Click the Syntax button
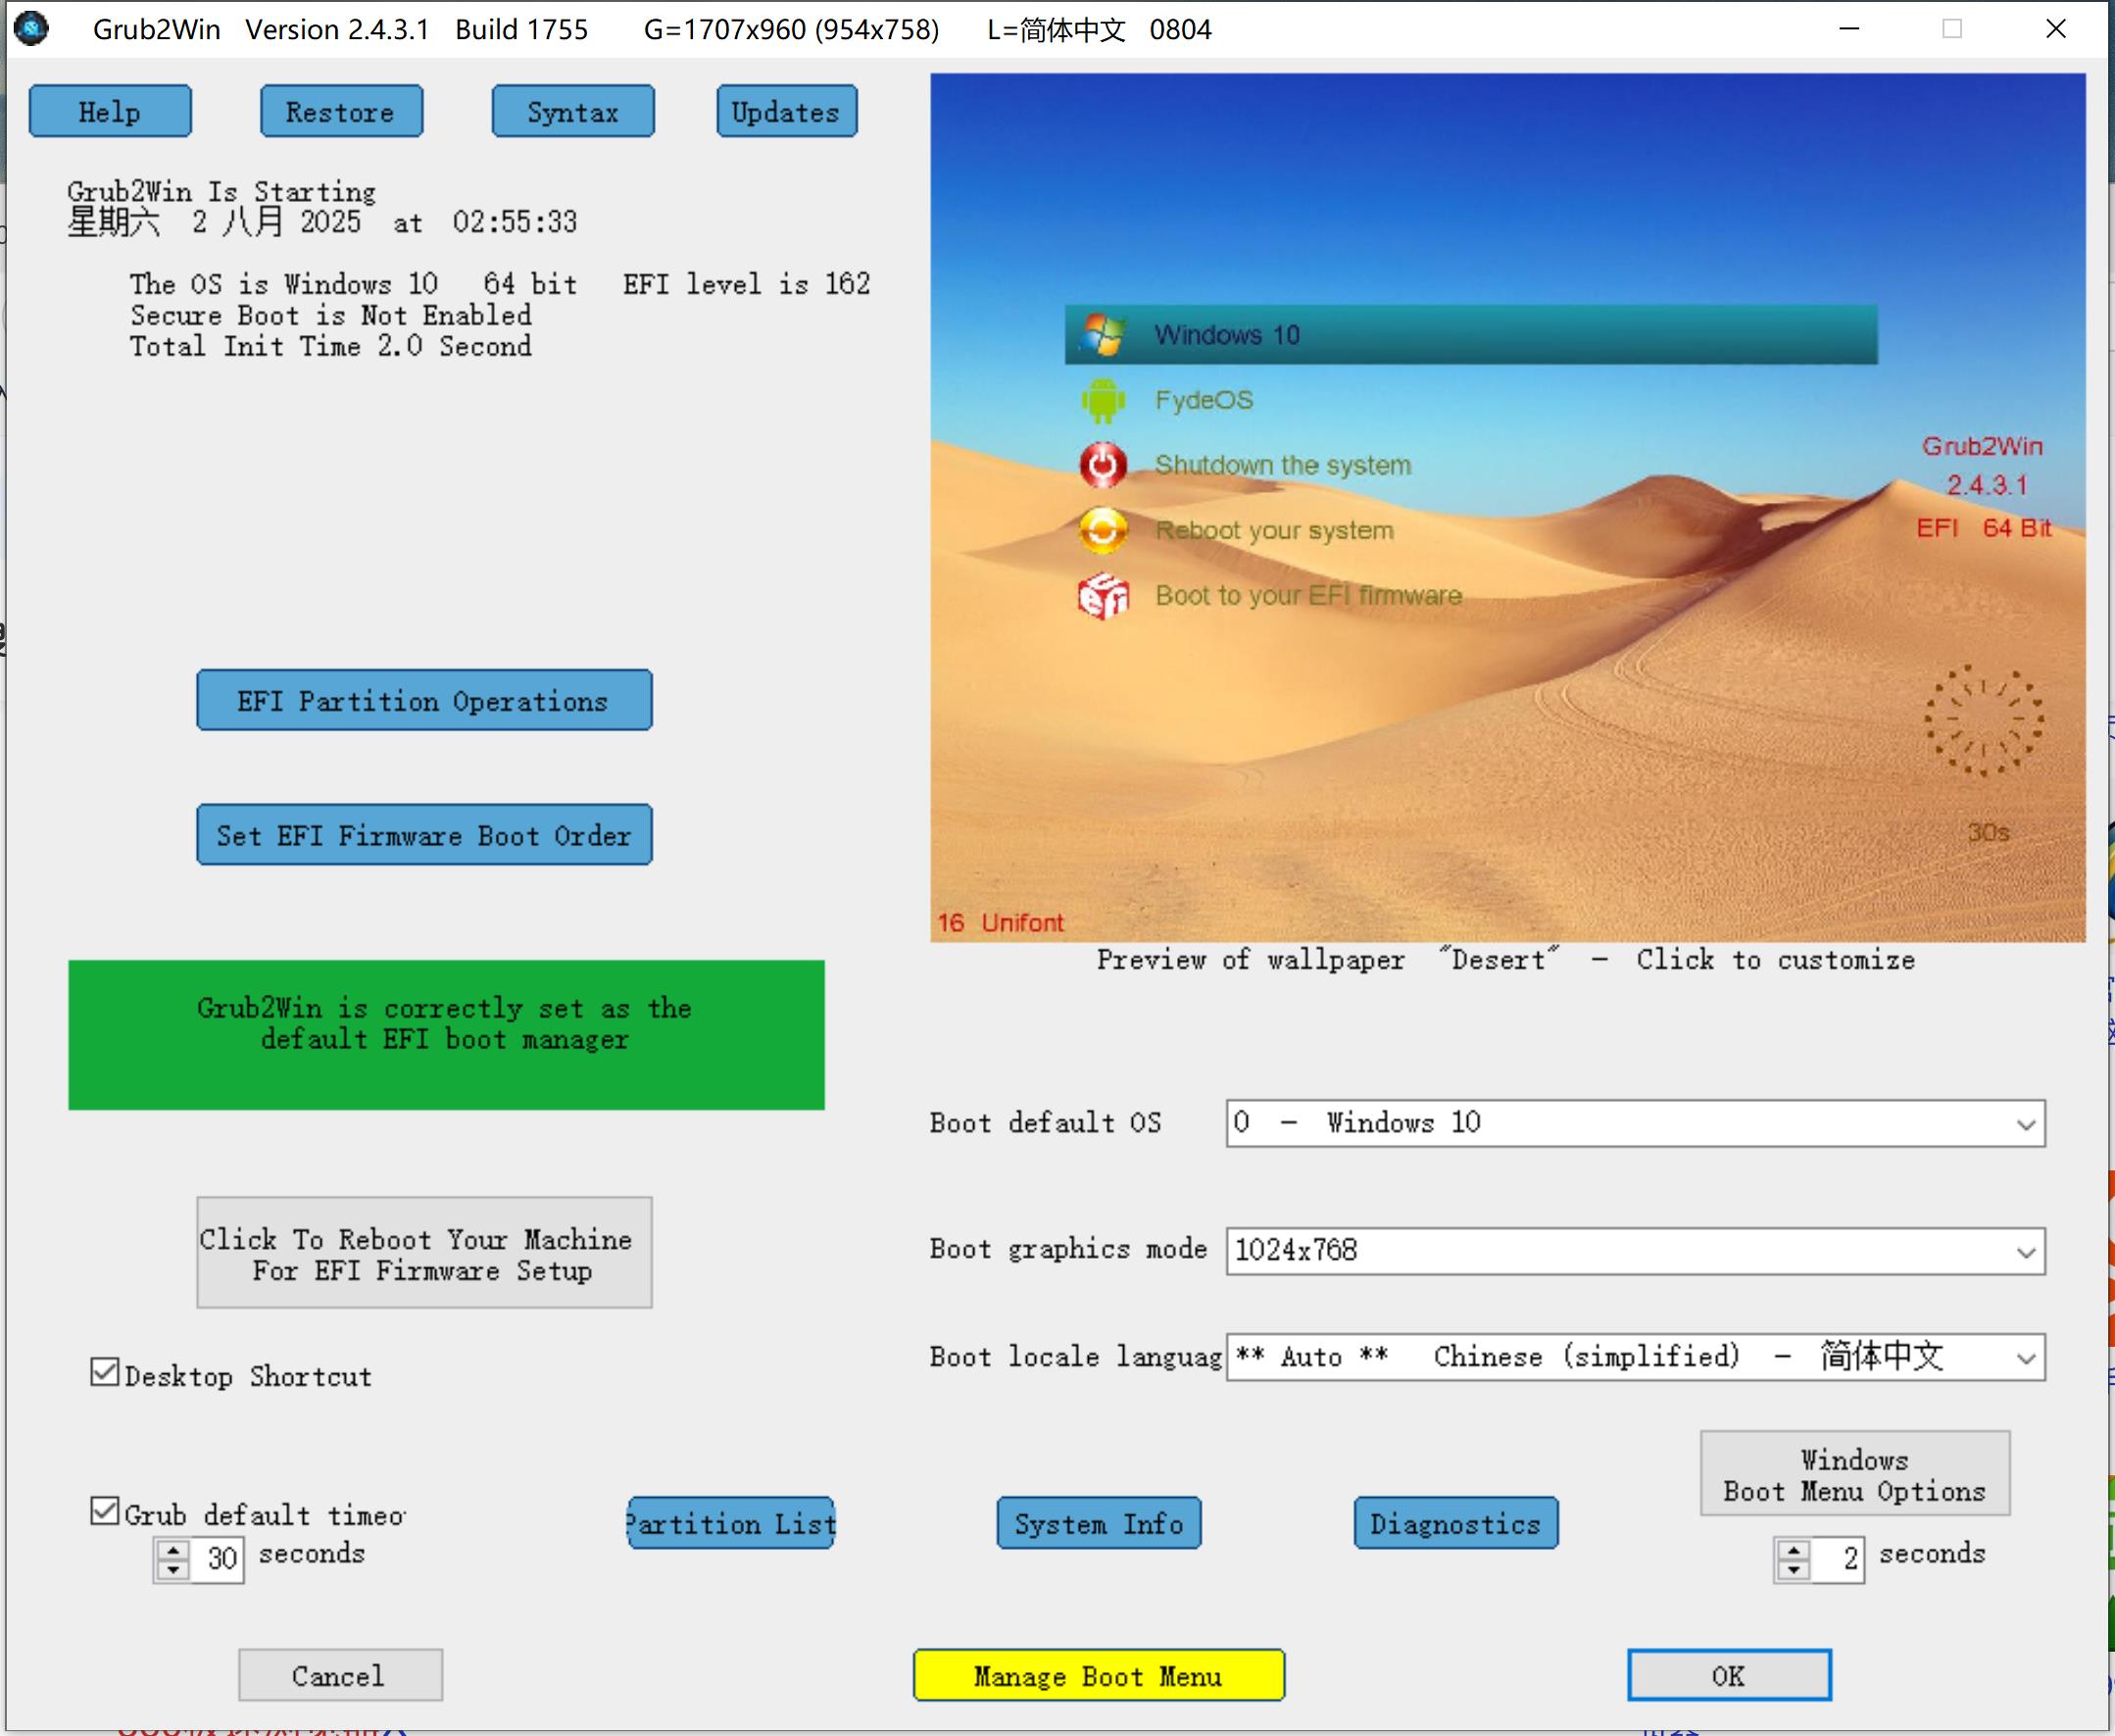Viewport: 2115px width, 1736px height. [x=573, y=111]
